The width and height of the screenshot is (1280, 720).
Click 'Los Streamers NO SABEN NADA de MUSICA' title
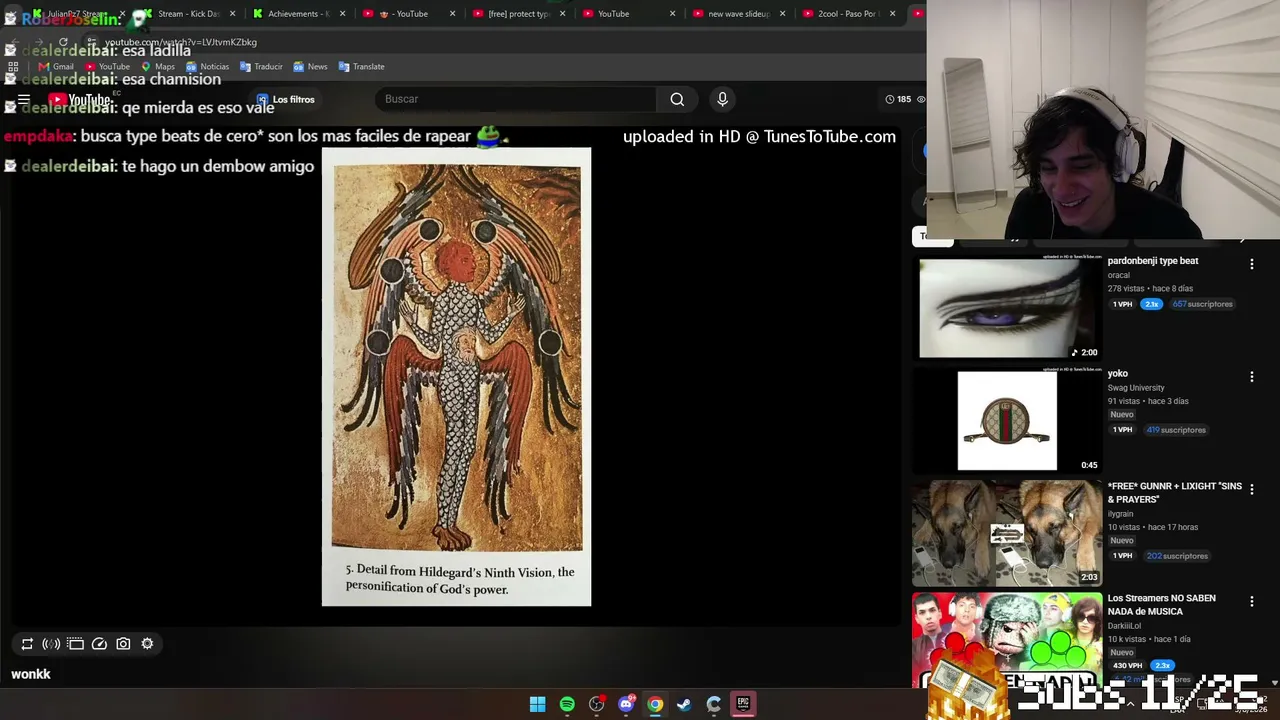(x=1162, y=605)
